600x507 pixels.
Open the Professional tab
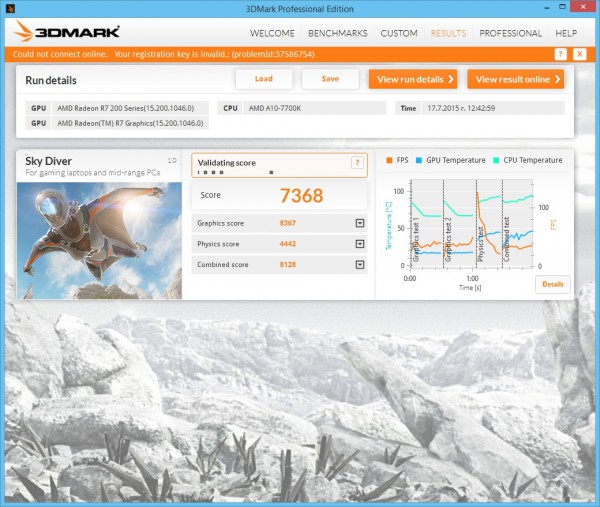pos(510,33)
